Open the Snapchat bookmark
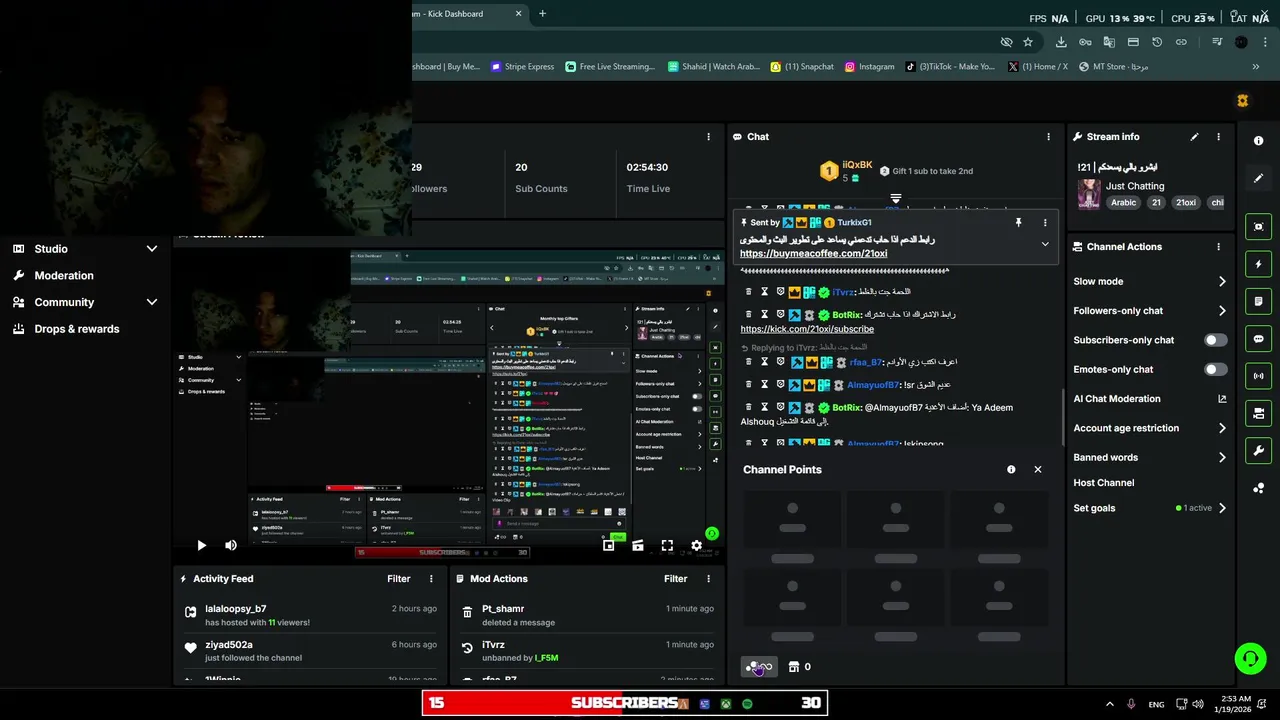This screenshot has height=720, width=1280. 802,67
